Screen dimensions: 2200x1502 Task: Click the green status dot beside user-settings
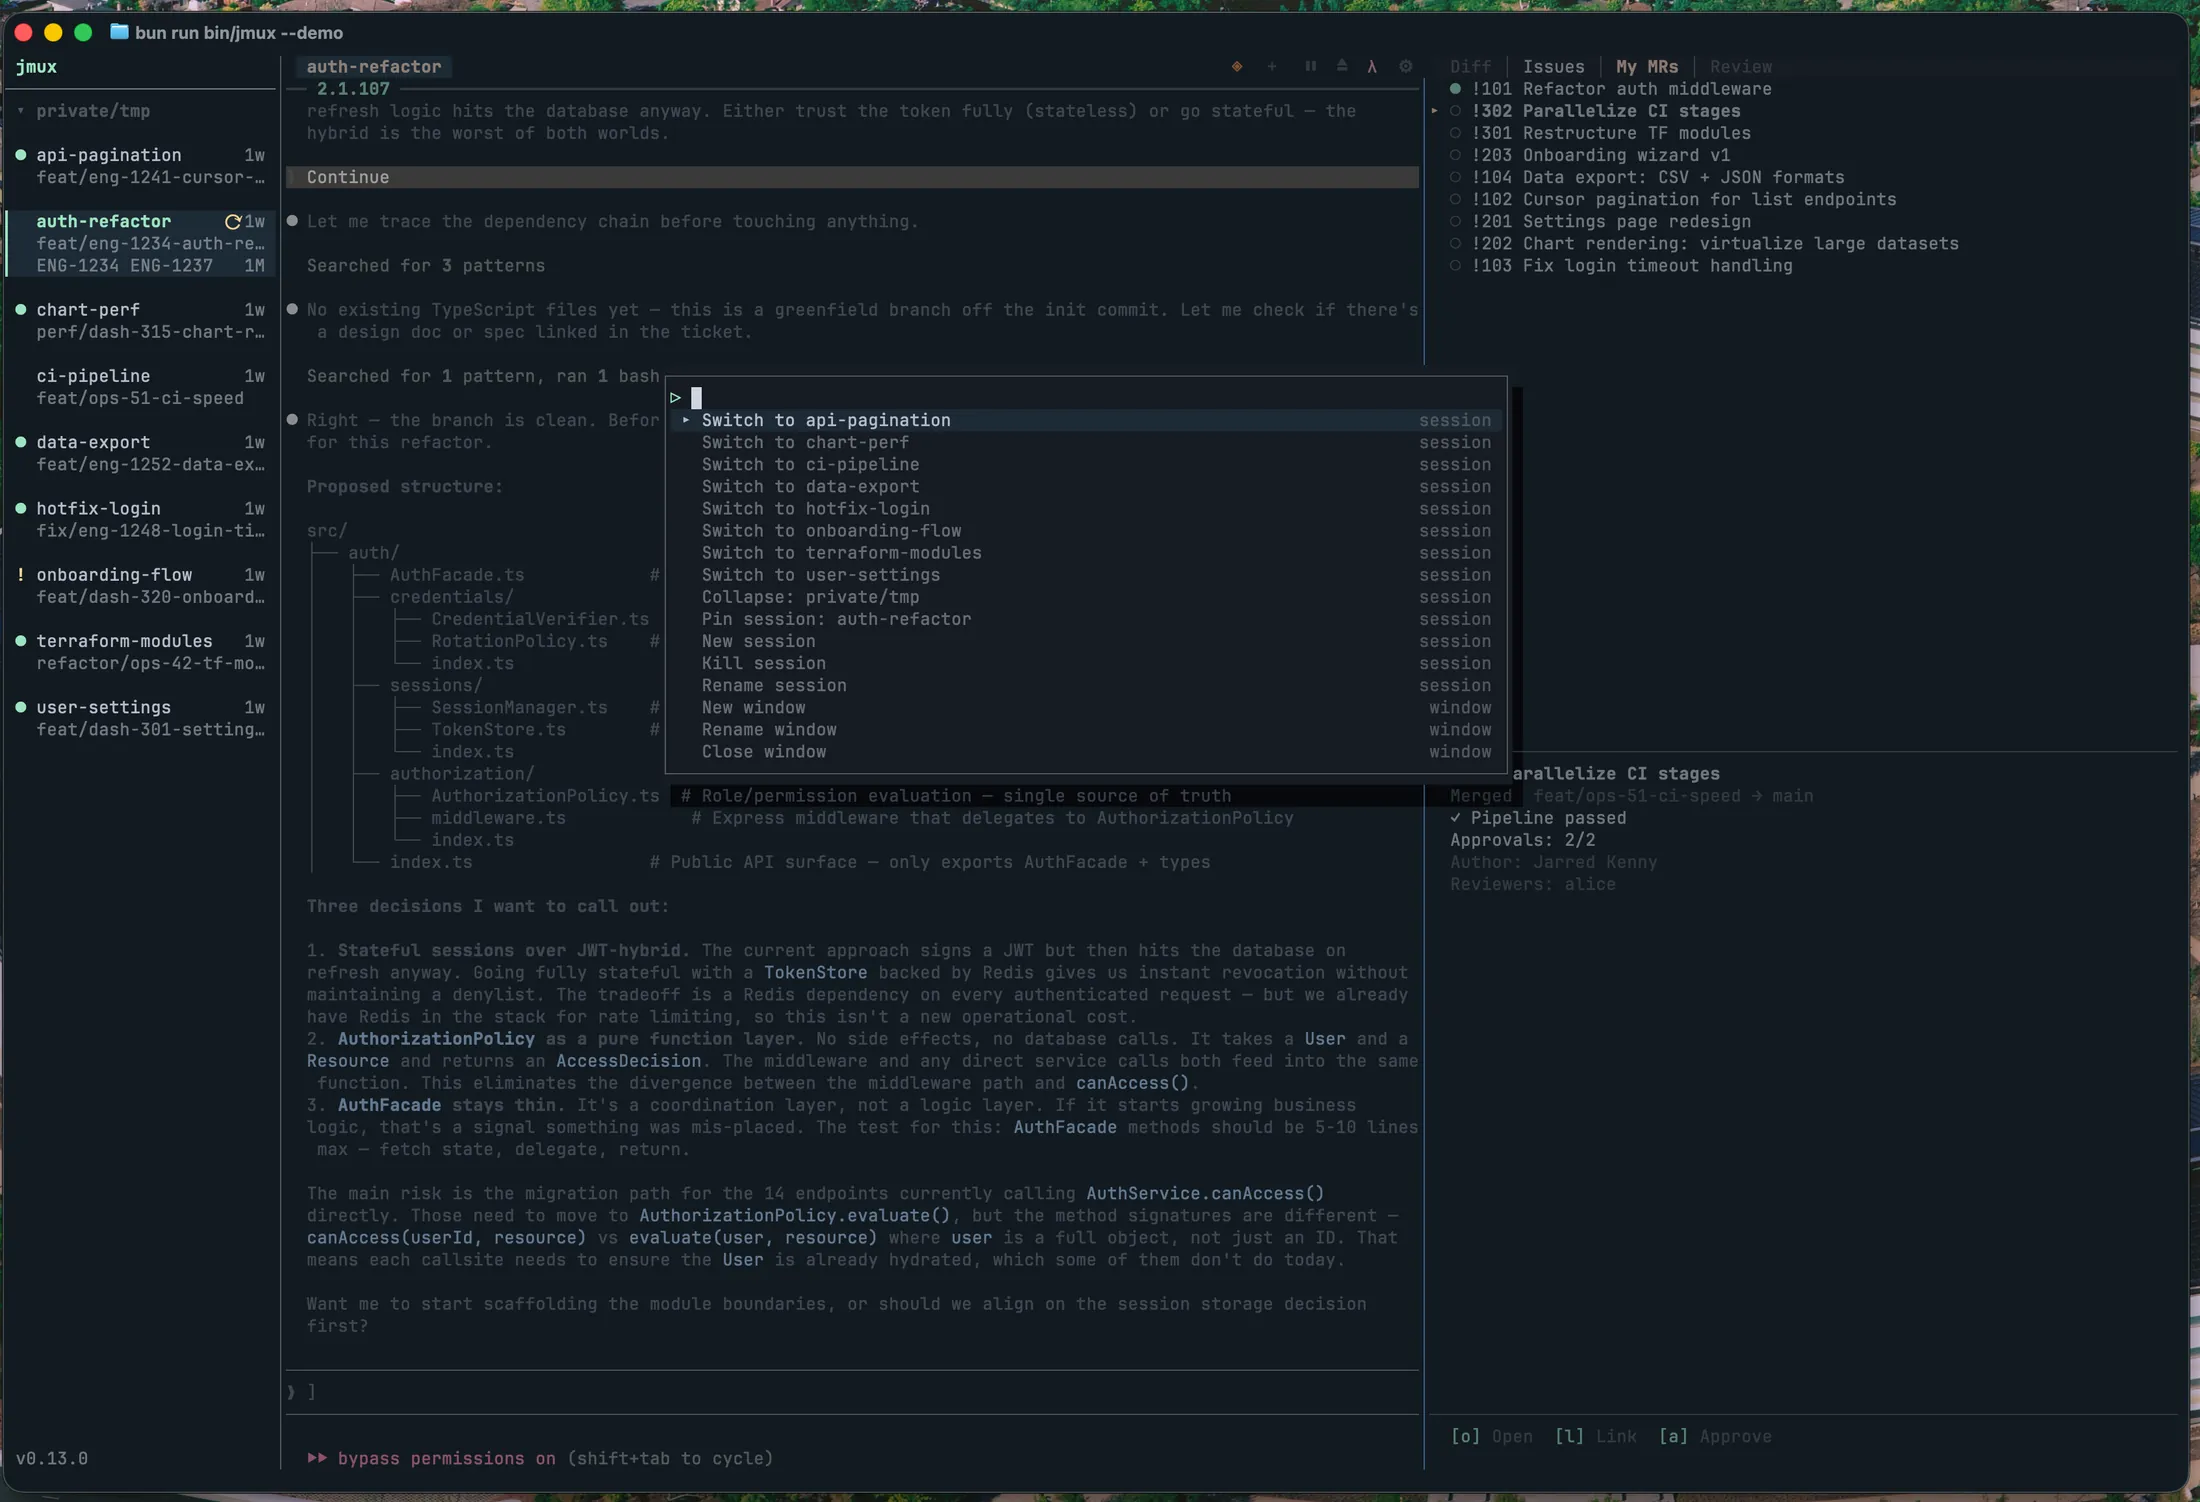point(21,707)
